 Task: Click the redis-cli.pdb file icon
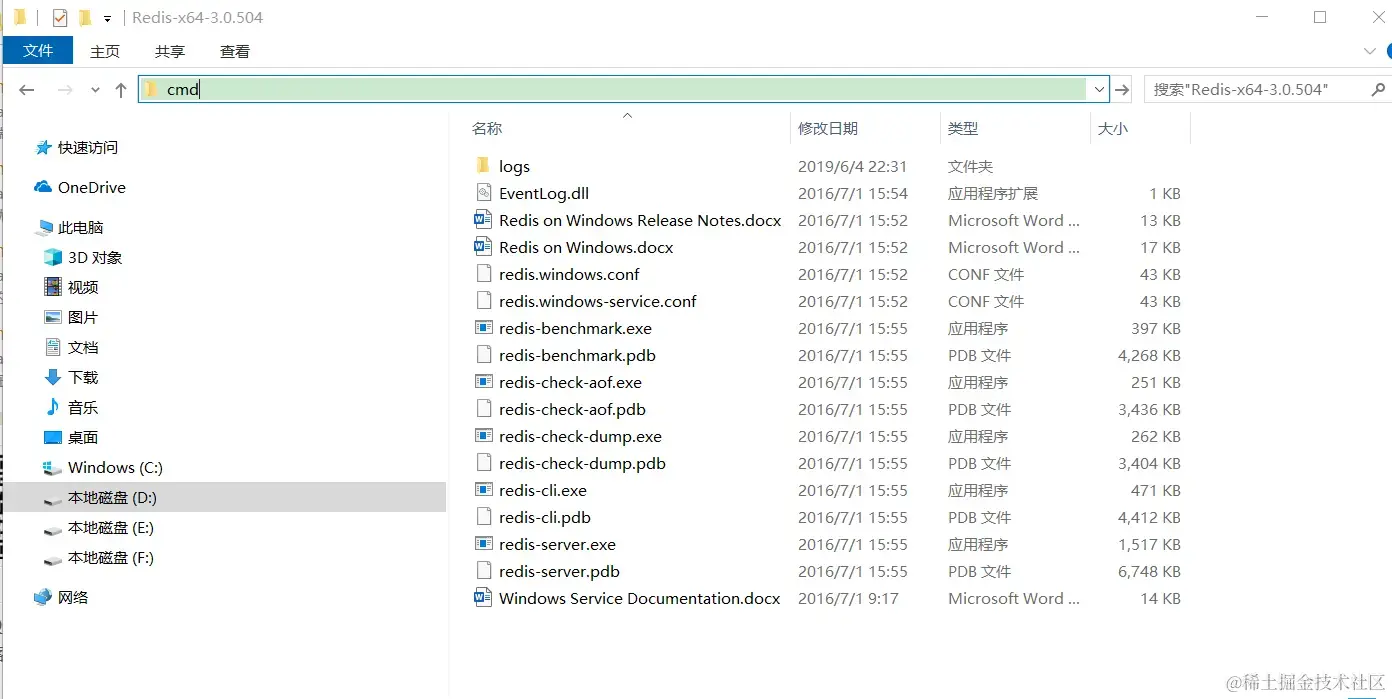[x=484, y=517]
